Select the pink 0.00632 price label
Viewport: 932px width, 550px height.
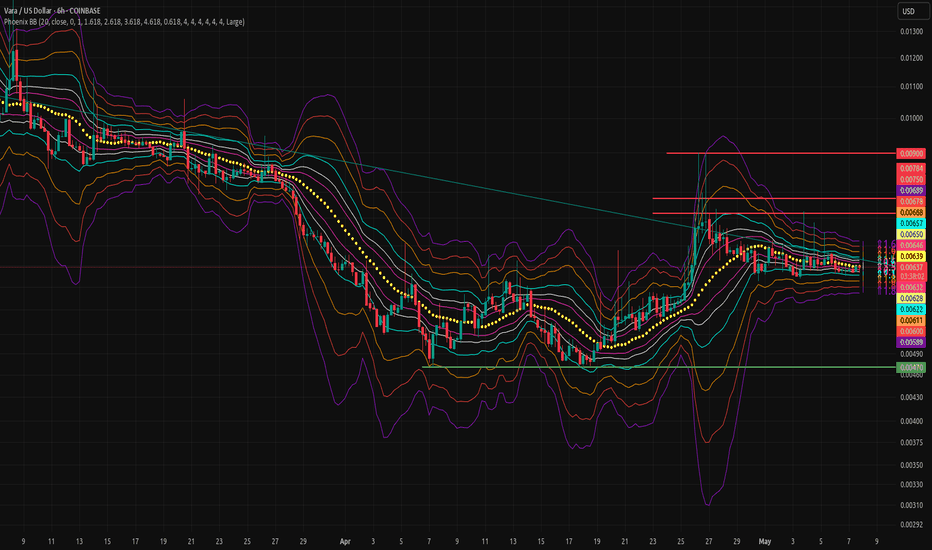[x=911, y=287]
